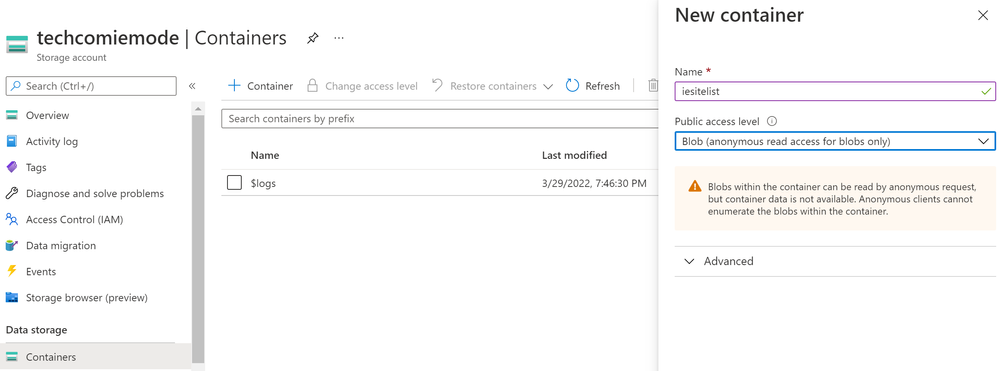Open the Public access level dropdown
999x371 pixels.
pos(835,141)
